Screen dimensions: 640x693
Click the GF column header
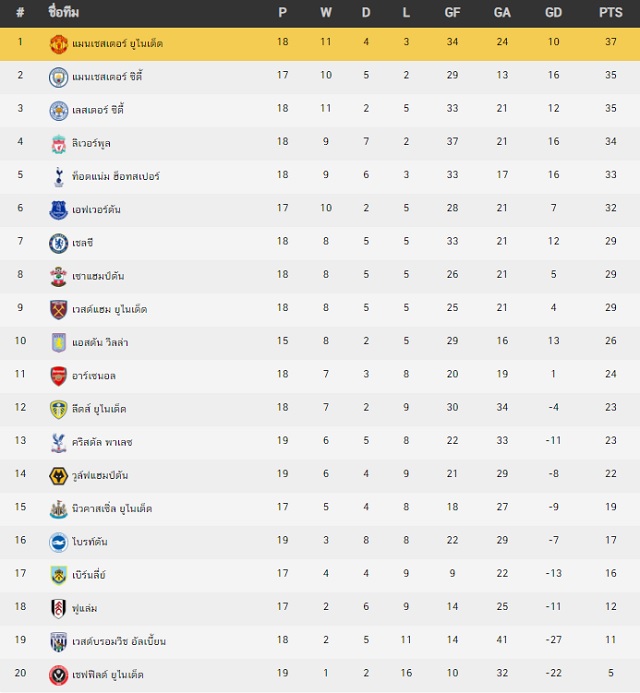(452, 12)
